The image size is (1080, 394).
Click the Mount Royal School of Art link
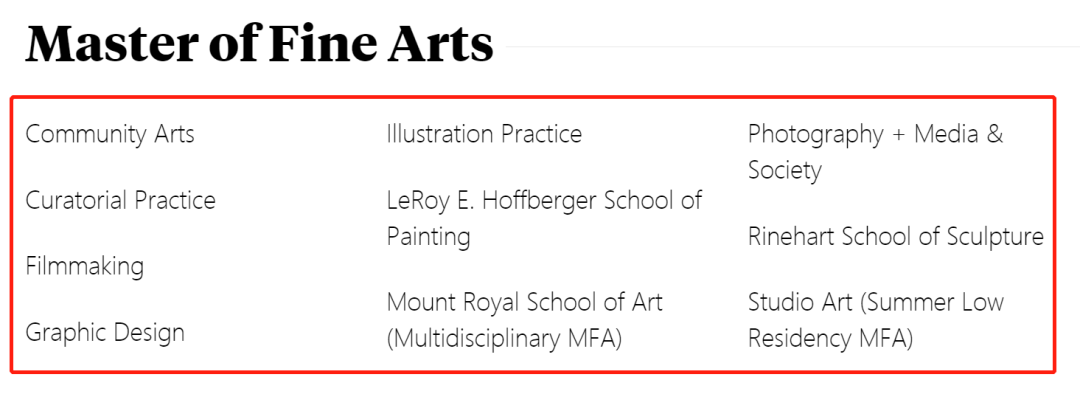[x=524, y=320]
